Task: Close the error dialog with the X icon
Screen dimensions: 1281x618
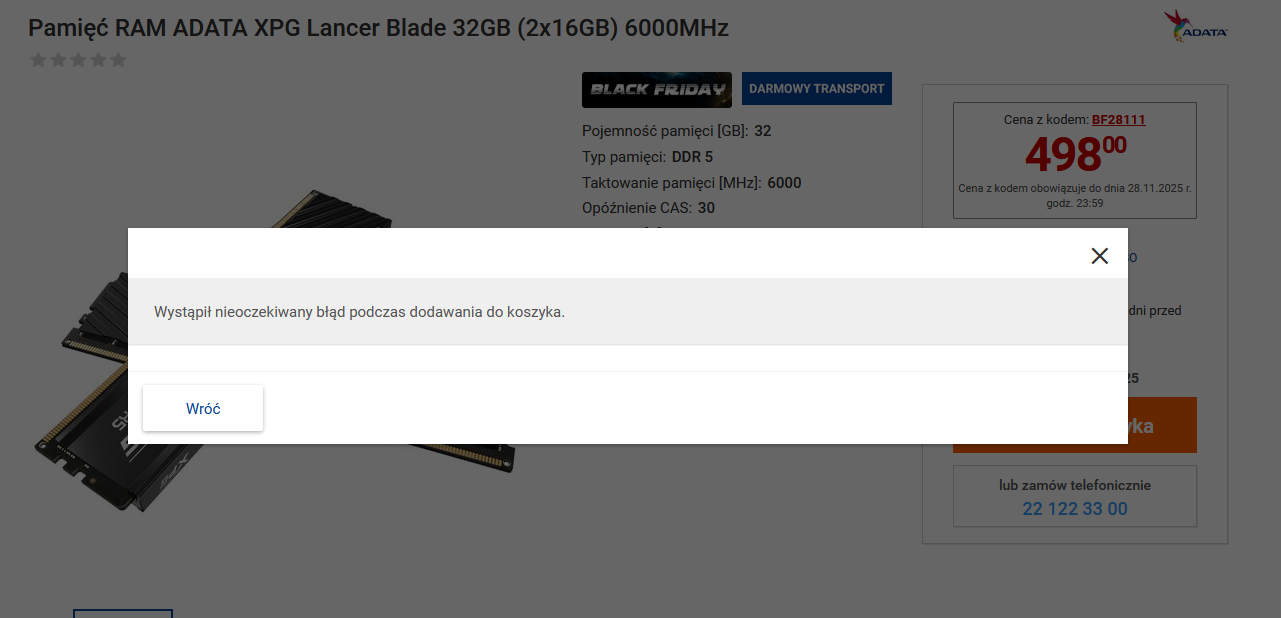Action: (1100, 256)
